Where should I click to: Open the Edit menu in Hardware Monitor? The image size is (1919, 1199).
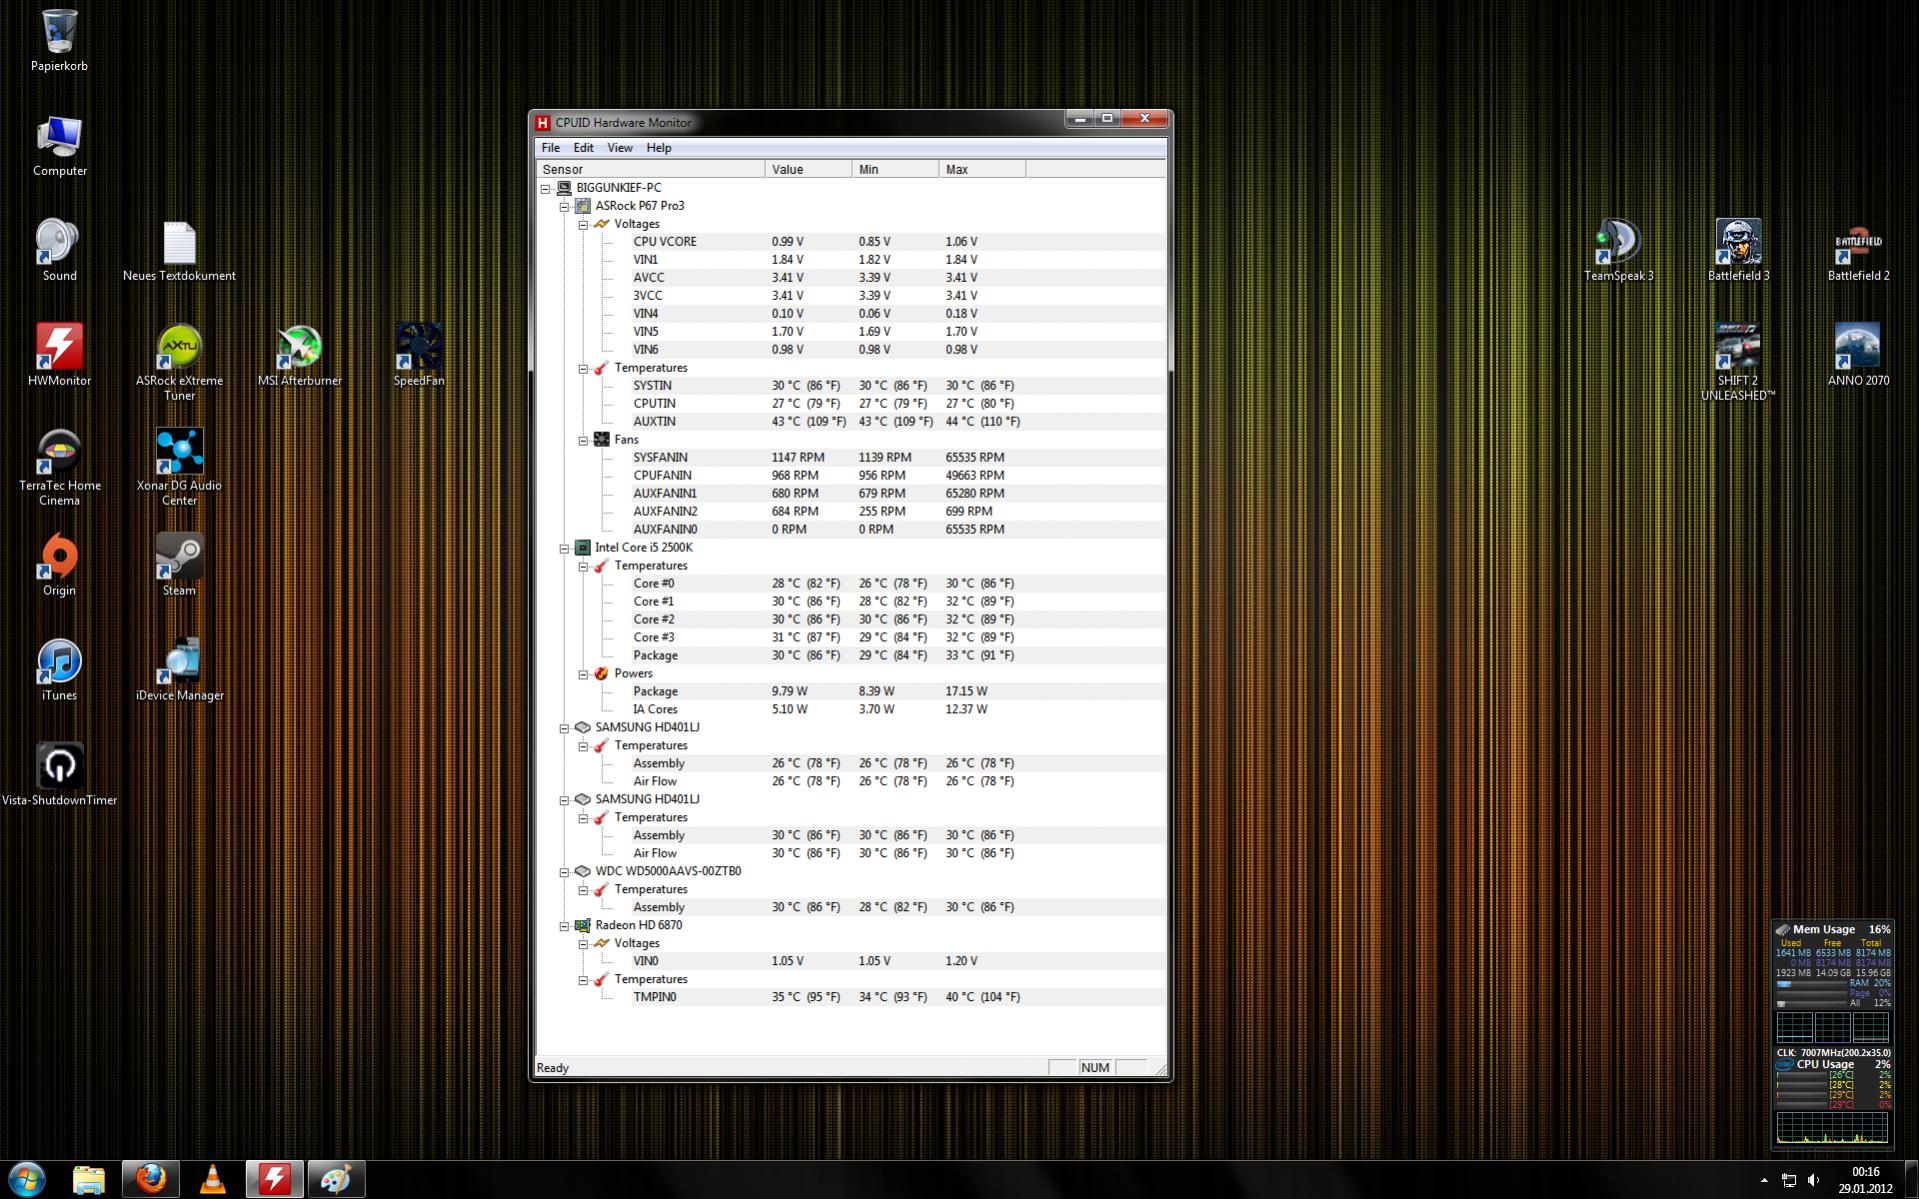(x=583, y=148)
